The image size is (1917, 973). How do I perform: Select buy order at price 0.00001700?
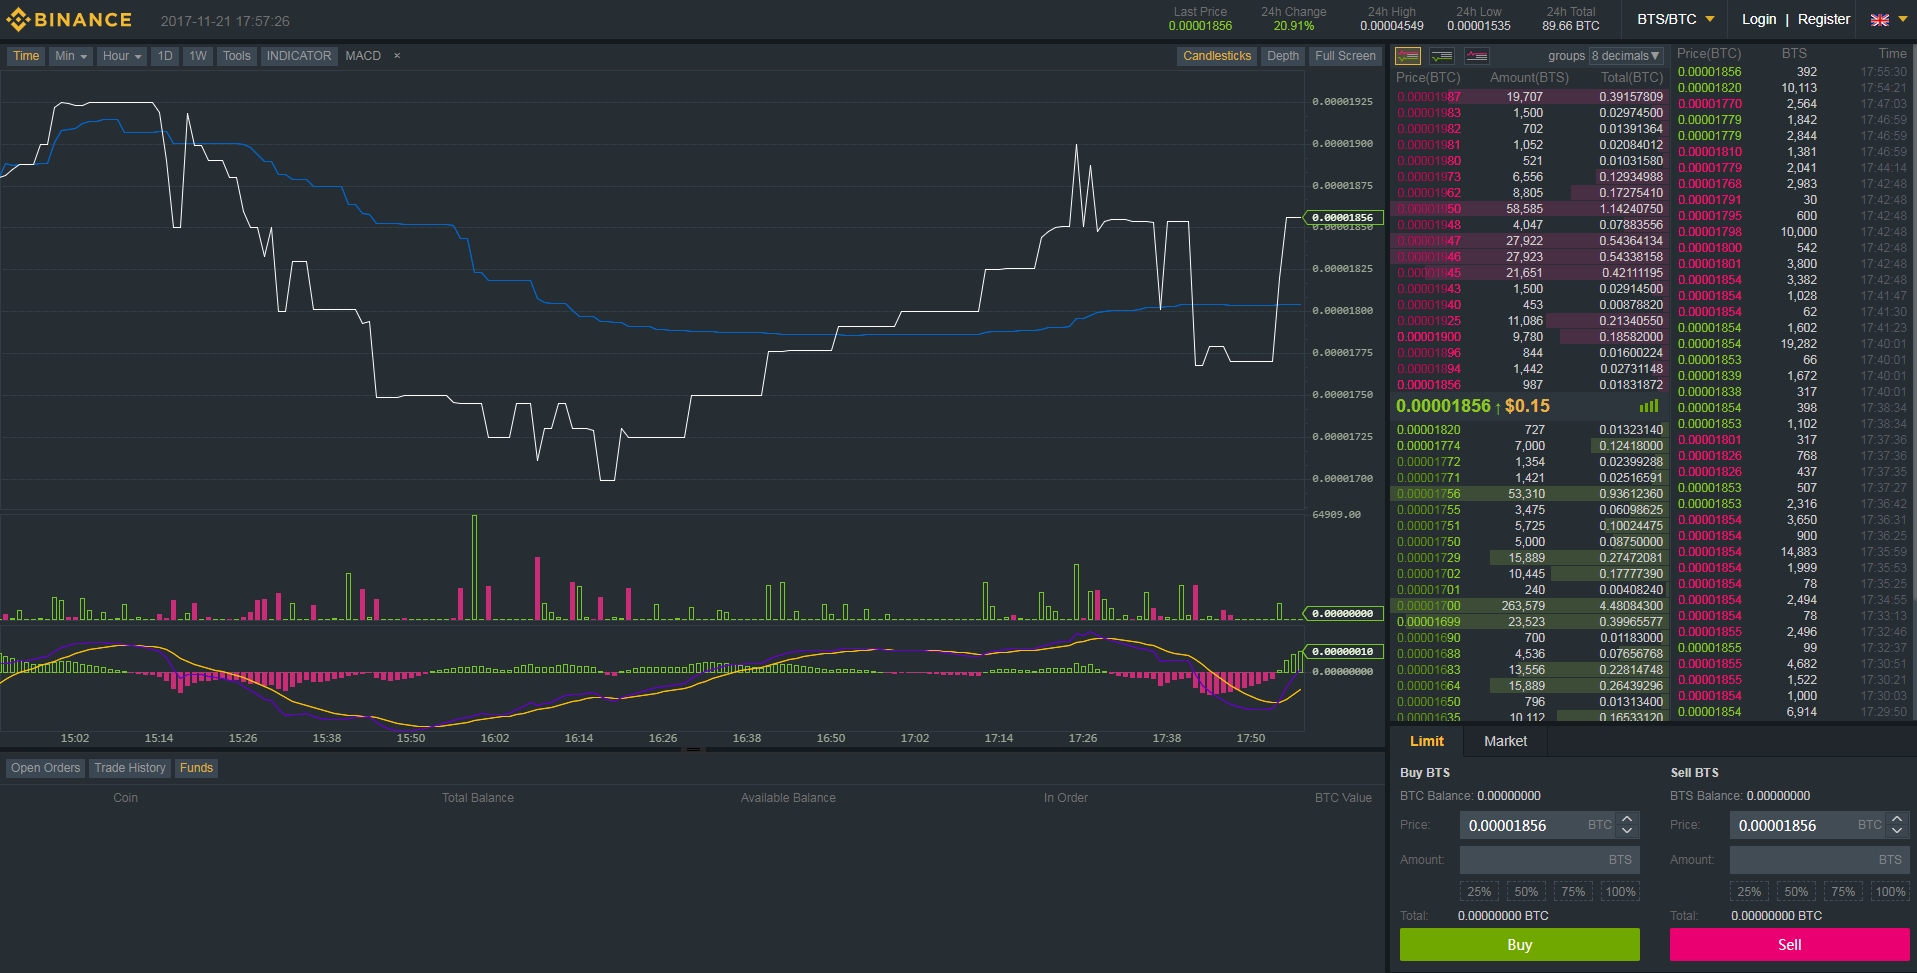coord(1530,606)
